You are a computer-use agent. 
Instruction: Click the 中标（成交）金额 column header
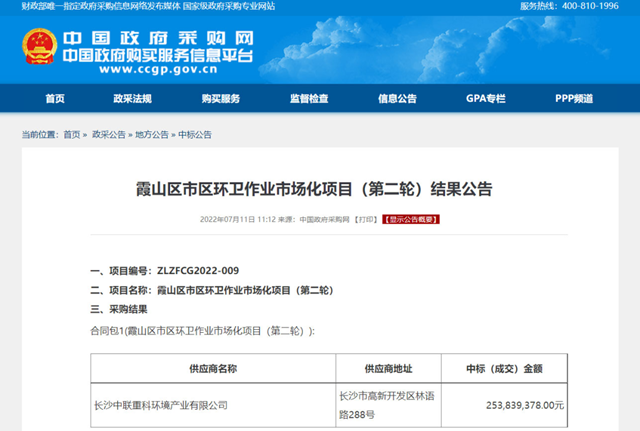(x=516, y=368)
